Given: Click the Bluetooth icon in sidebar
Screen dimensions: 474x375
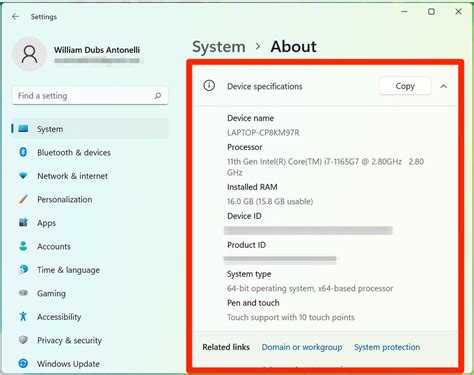Looking at the screenshot, I should click(23, 152).
